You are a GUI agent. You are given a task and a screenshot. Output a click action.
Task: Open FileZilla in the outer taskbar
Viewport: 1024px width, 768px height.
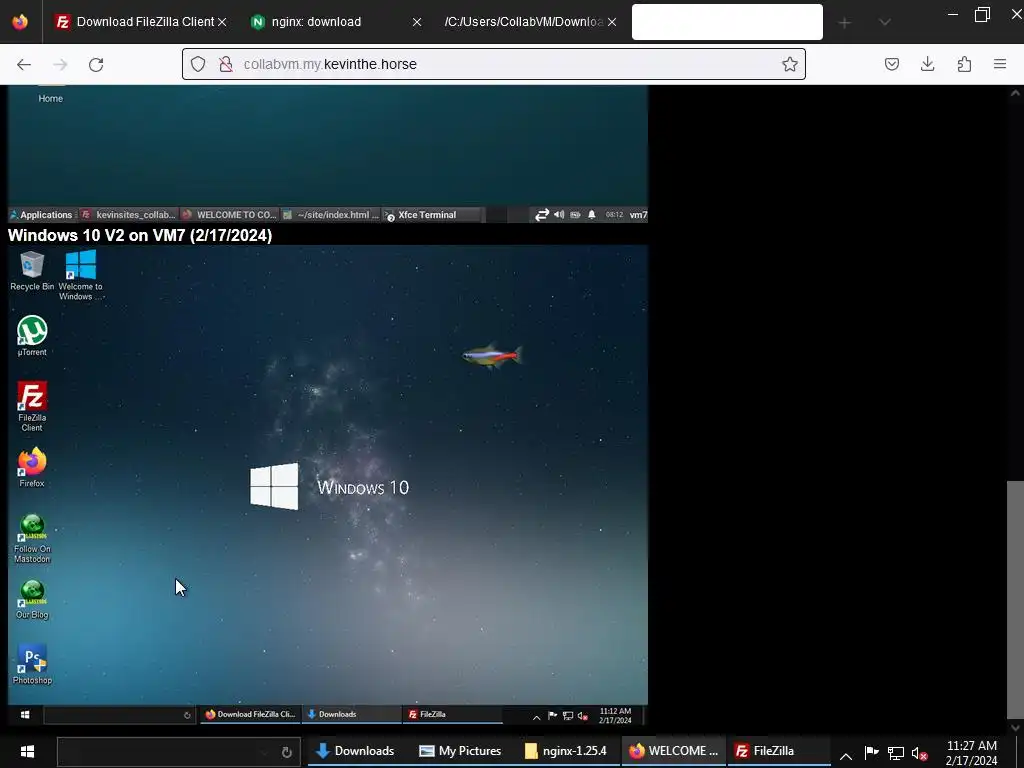pyautogui.click(x=776, y=751)
